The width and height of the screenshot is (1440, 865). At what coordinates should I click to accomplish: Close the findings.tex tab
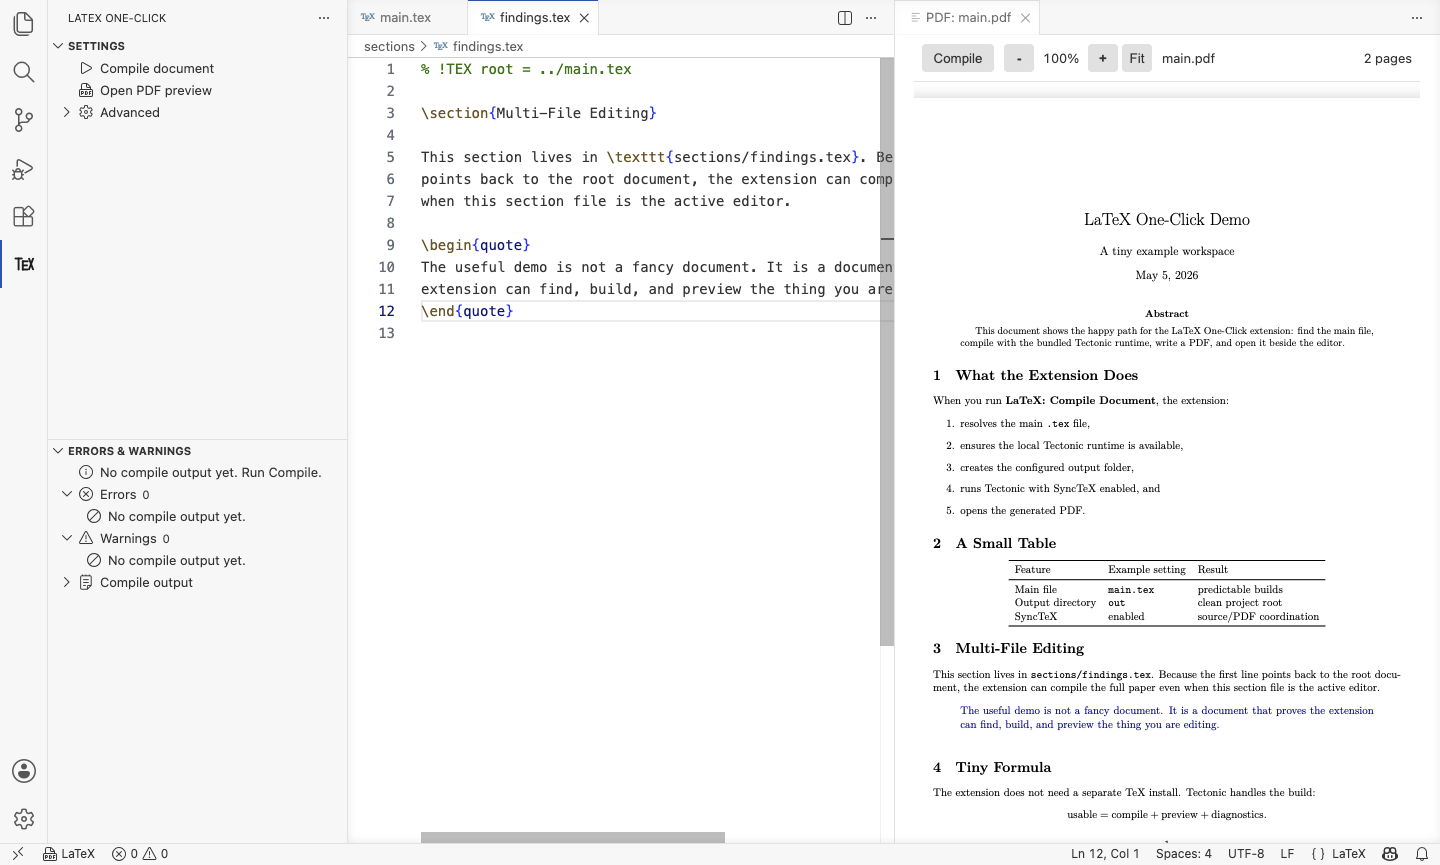[x=584, y=18]
